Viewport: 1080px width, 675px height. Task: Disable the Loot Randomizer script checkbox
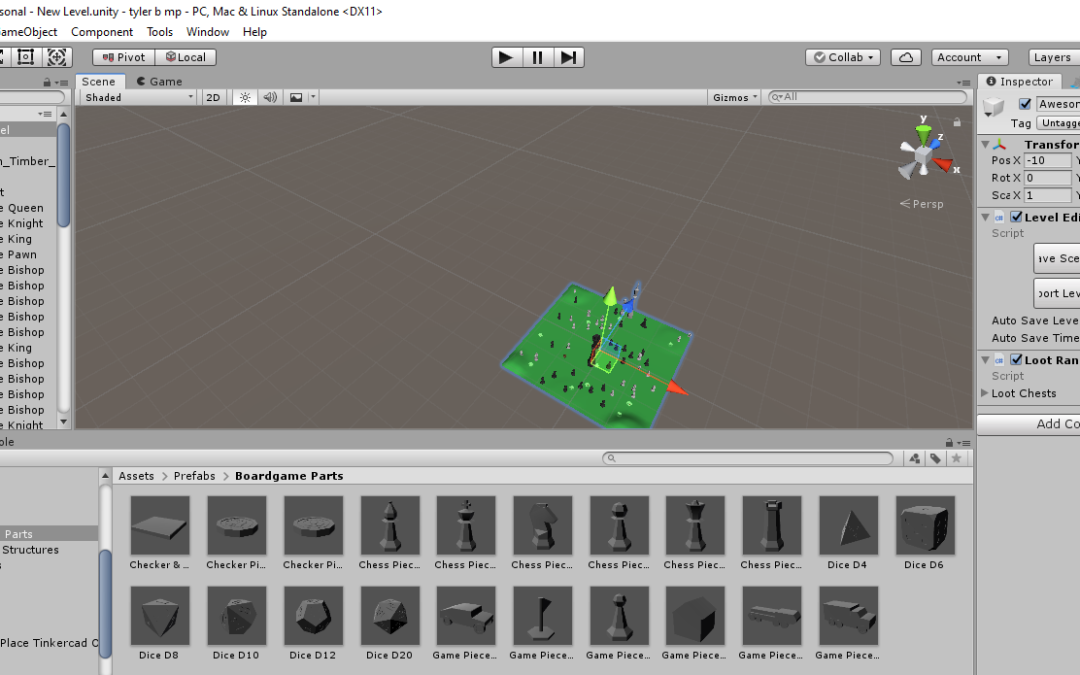(x=1016, y=360)
